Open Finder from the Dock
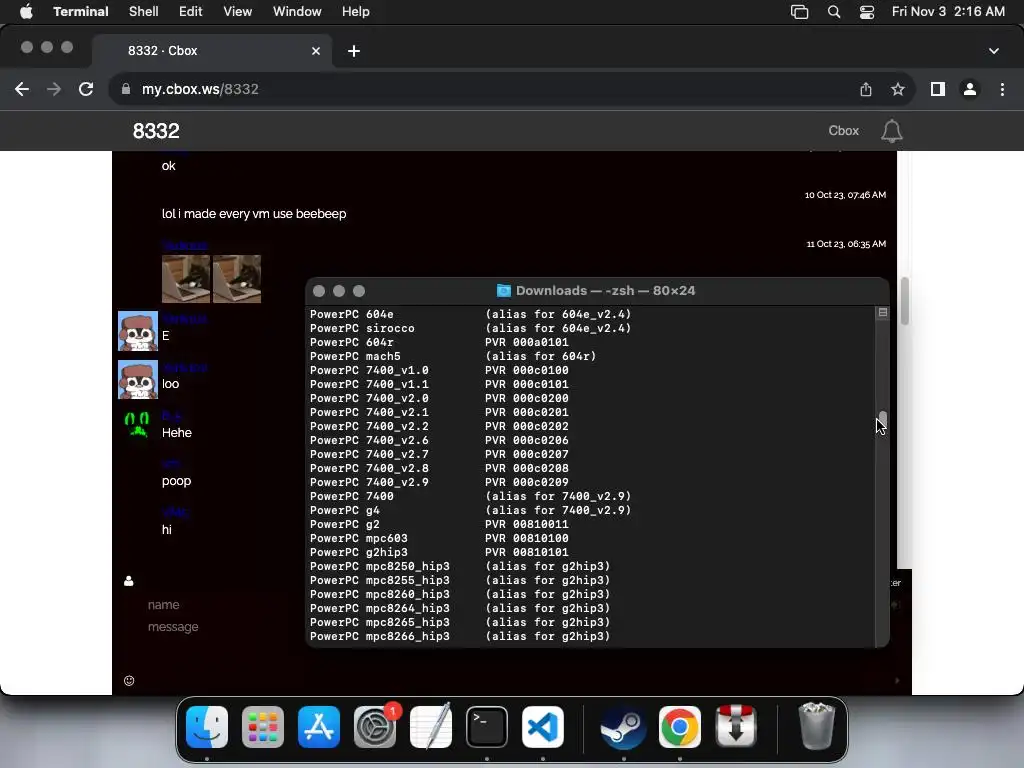This screenshot has width=1024, height=768. pos(207,727)
